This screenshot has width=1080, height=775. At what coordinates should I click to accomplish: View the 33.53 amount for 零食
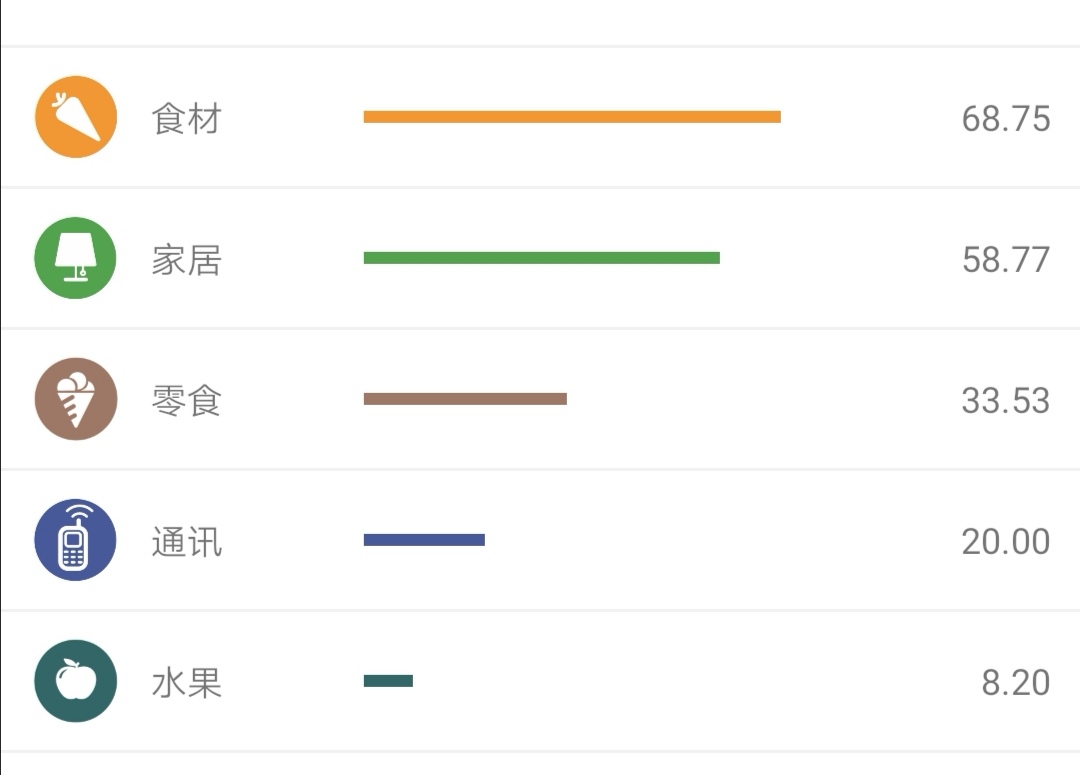point(1006,400)
